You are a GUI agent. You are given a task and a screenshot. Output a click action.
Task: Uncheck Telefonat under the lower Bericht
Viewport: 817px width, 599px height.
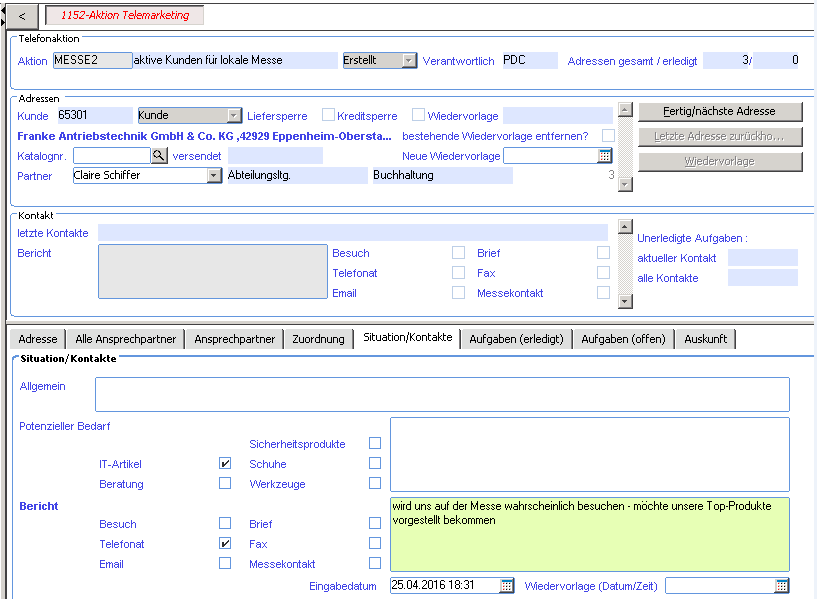225,543
